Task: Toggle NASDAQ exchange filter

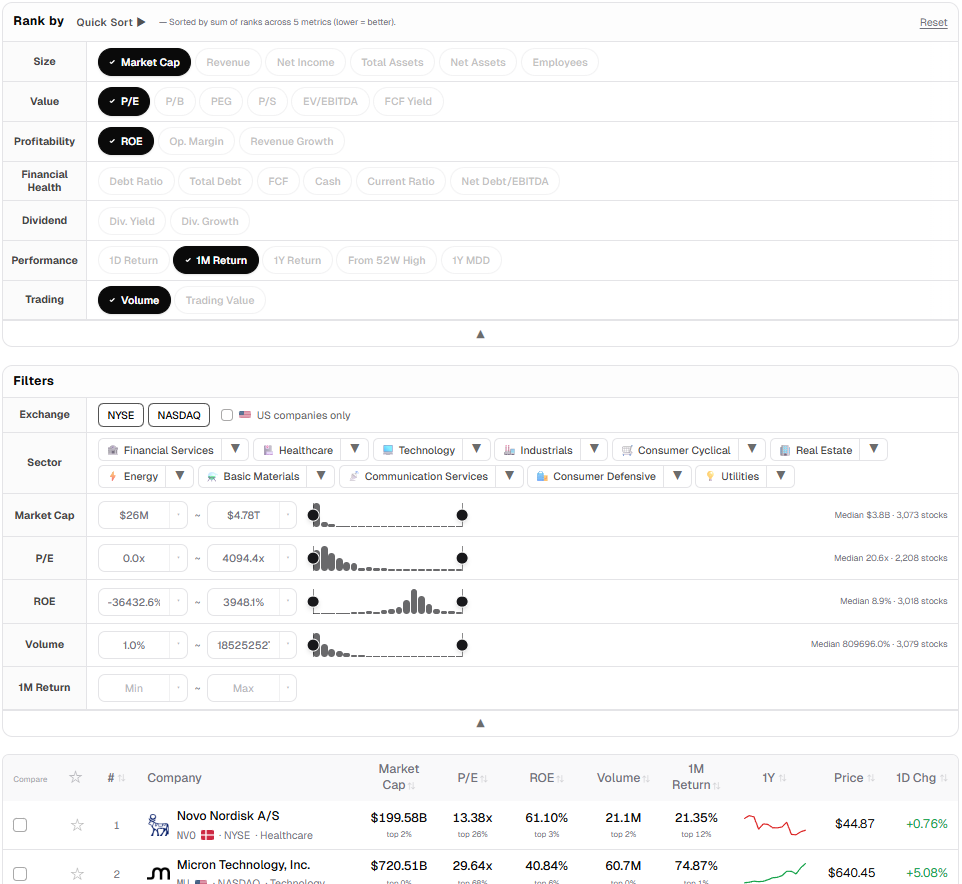Action: pos(179,415)
